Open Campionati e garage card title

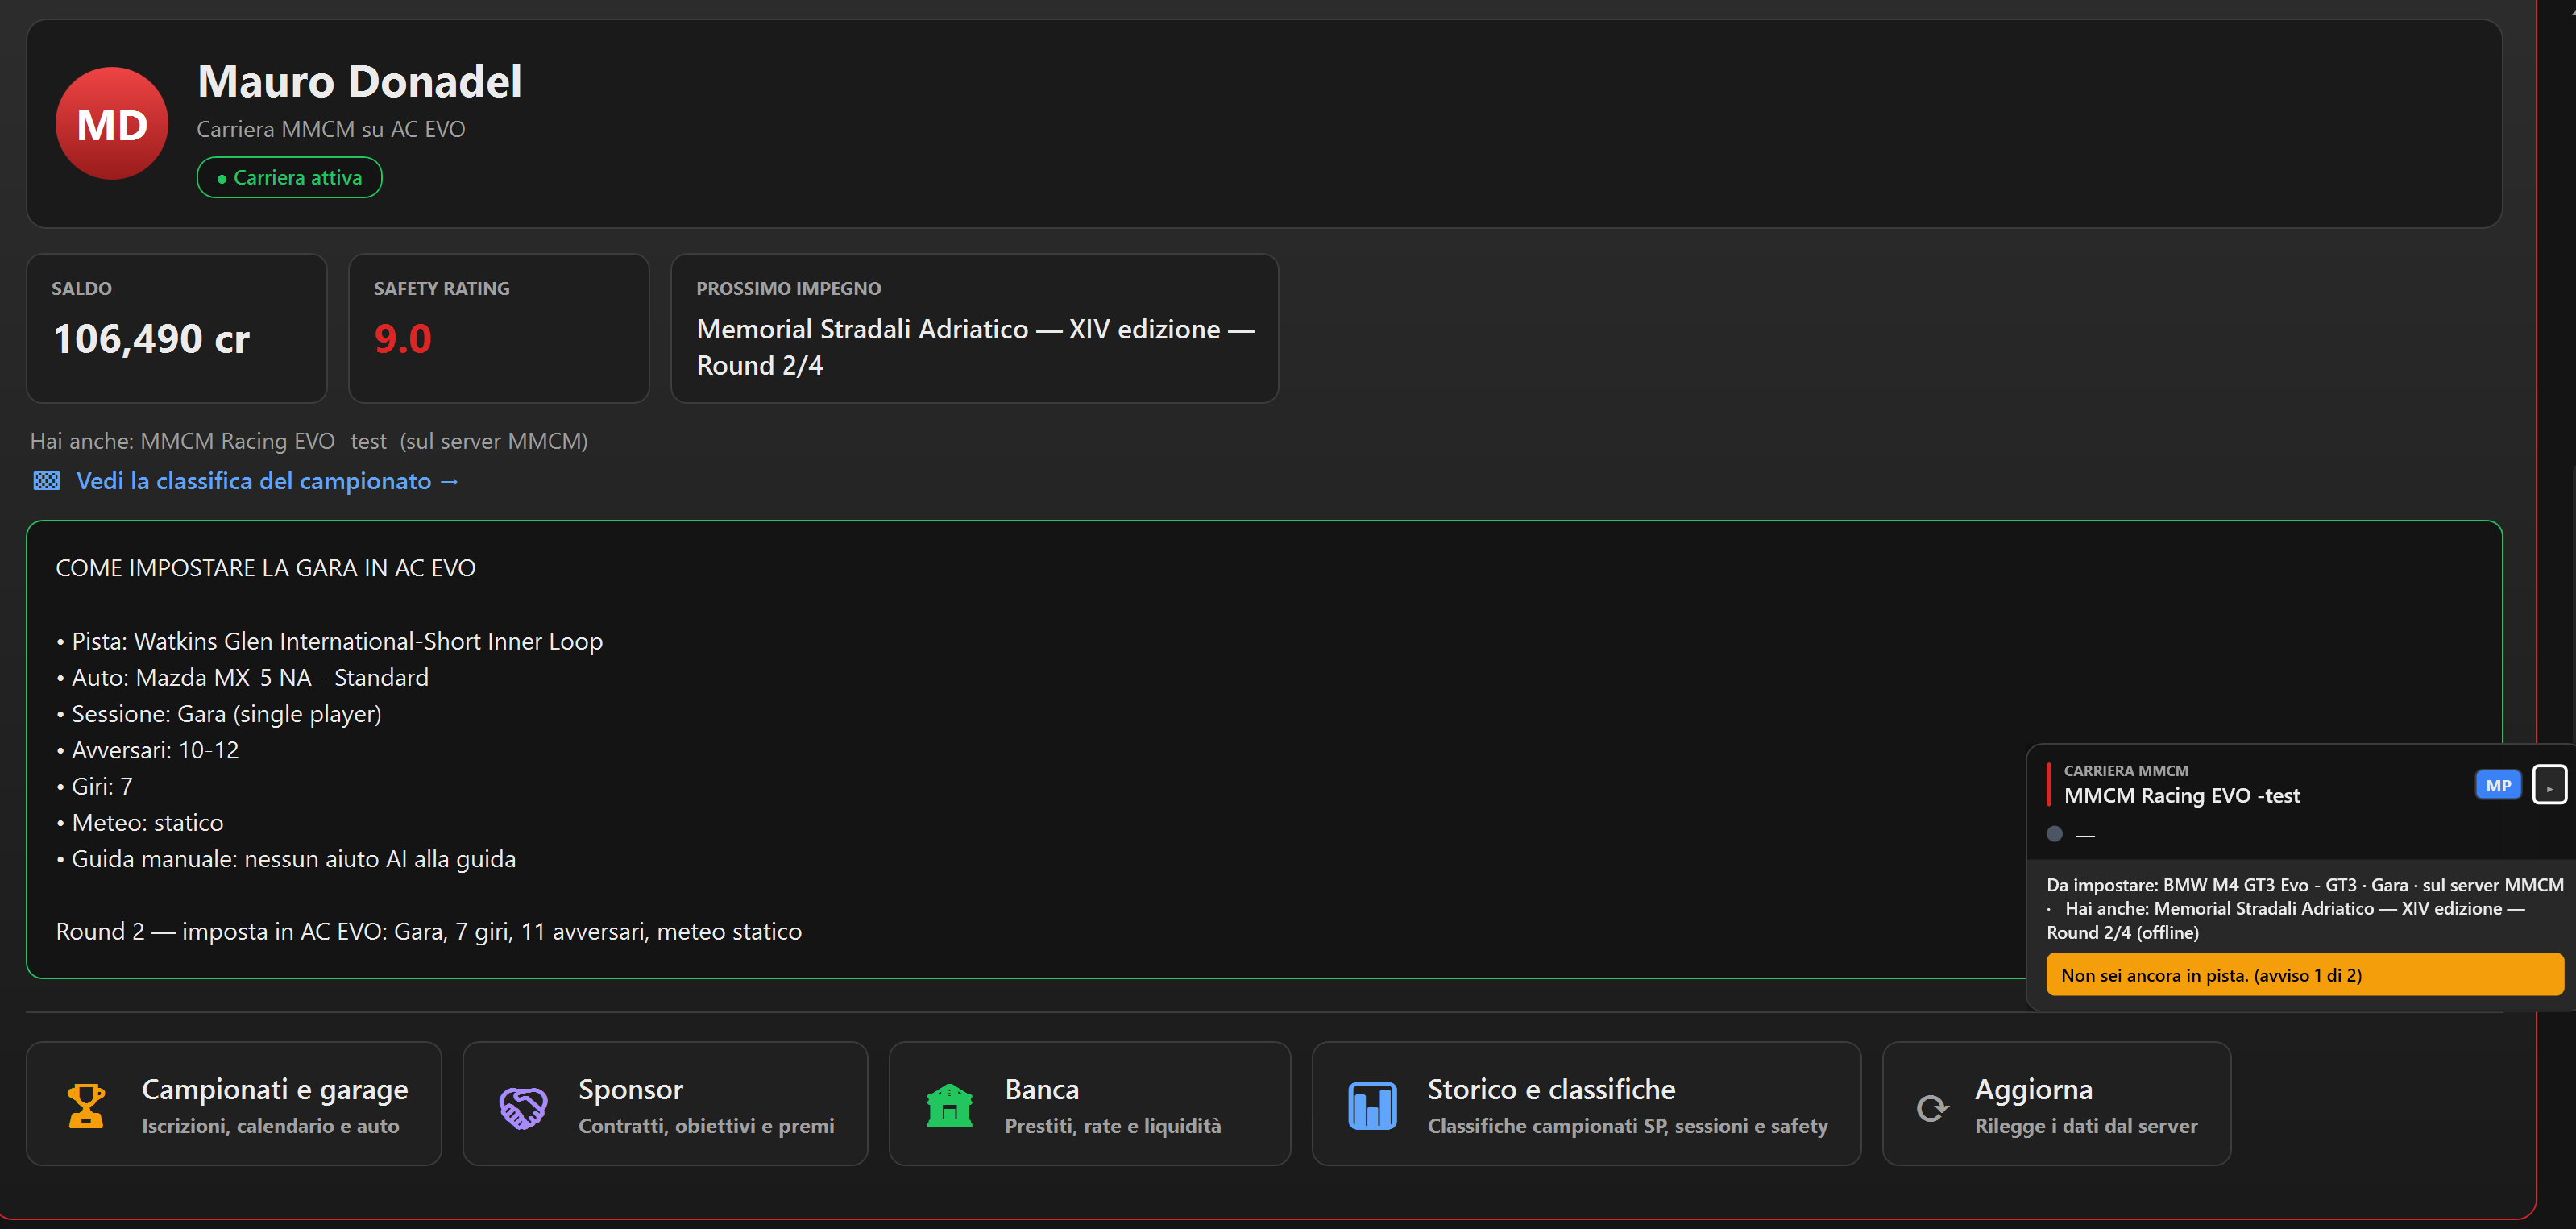pyautogui.click(x=275, y=1089)
